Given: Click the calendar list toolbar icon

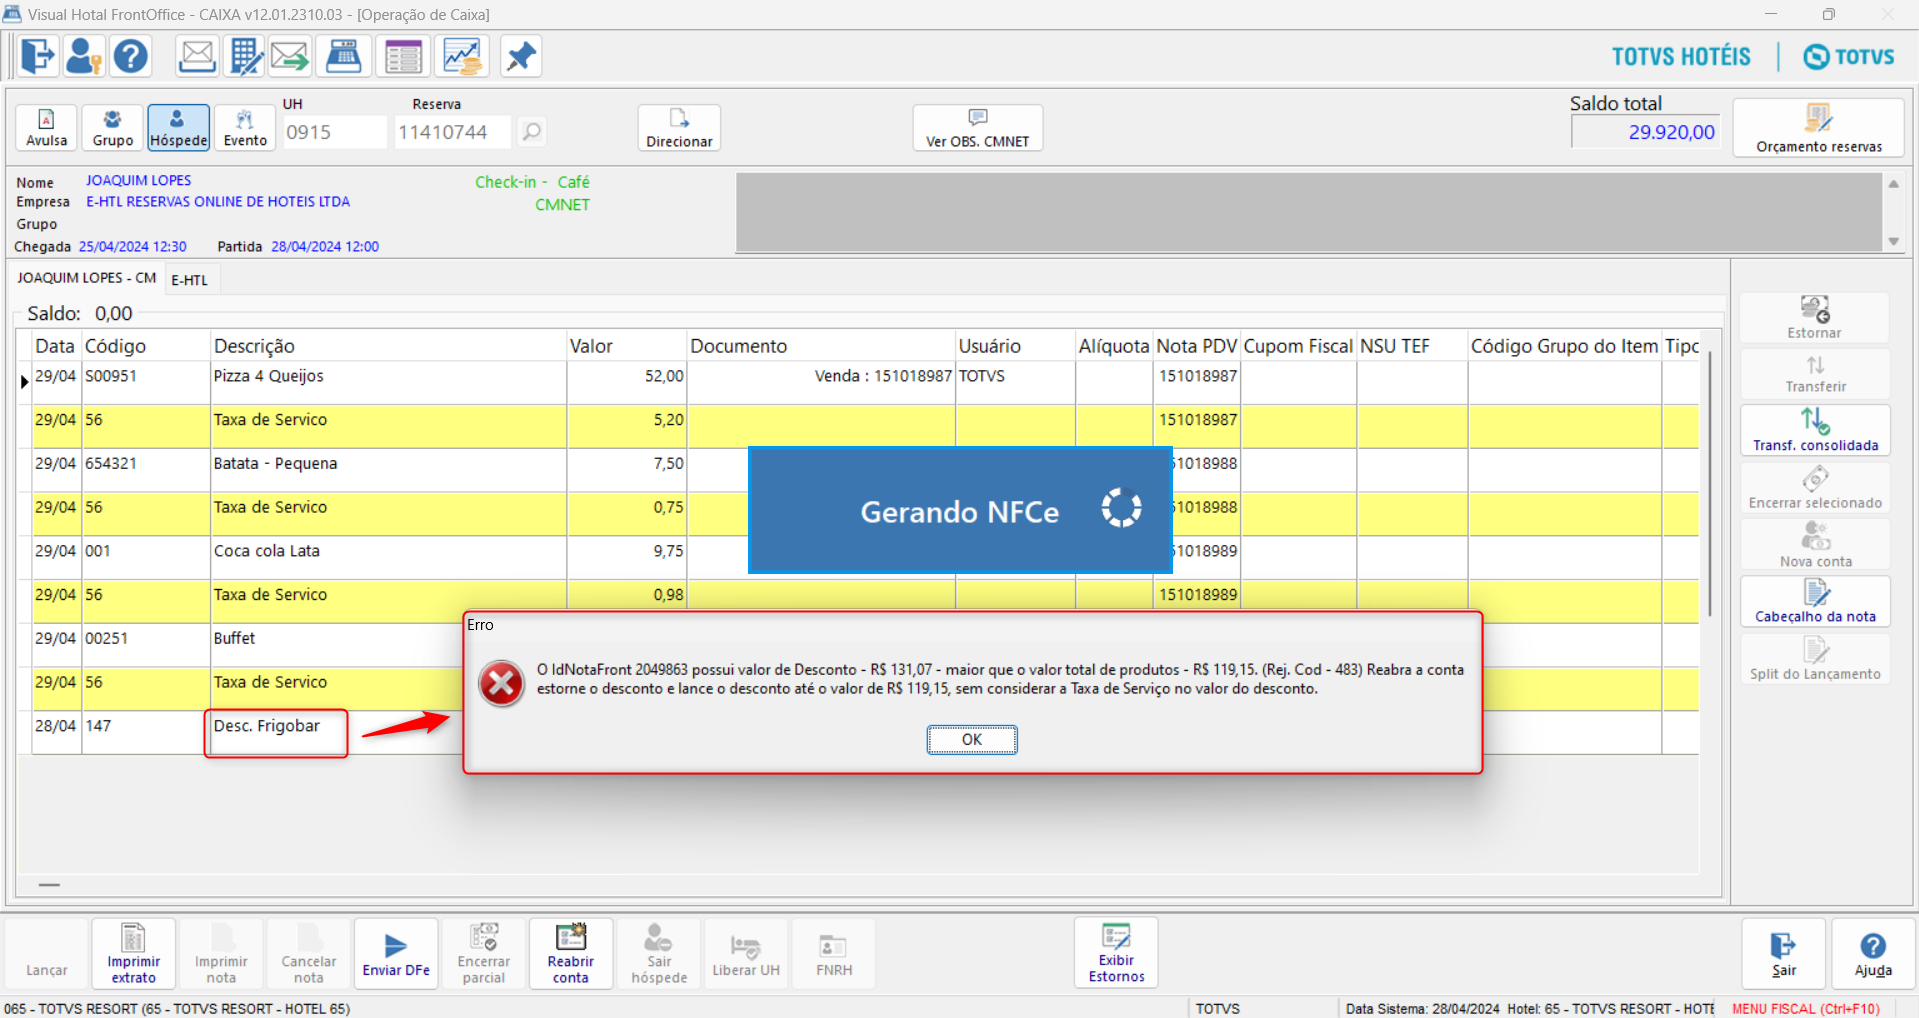Looking at the screenshot, I should coord(403,56).
